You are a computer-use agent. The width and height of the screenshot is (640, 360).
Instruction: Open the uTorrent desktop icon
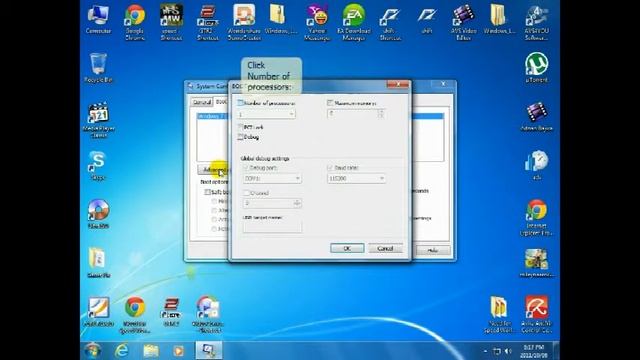[x=536, y=68]
